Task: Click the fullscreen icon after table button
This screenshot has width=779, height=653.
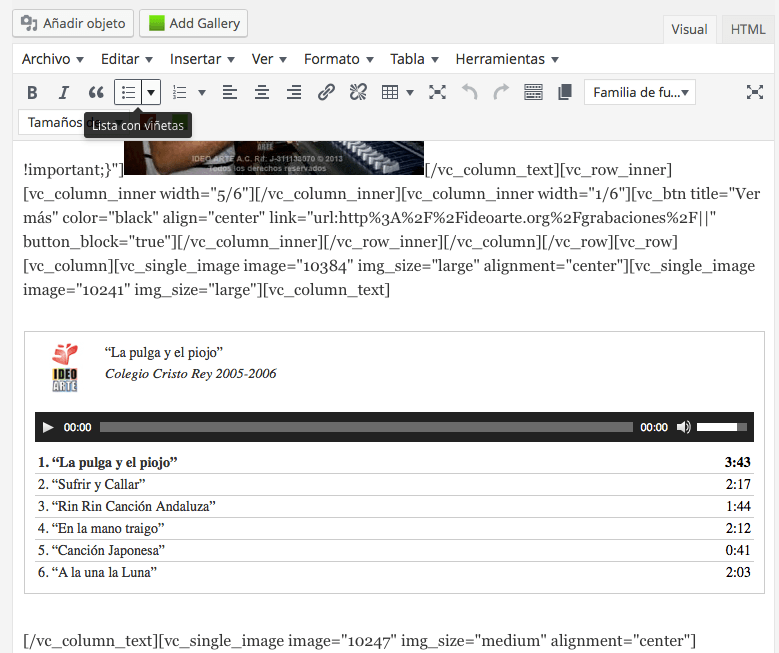Action: 437,92
